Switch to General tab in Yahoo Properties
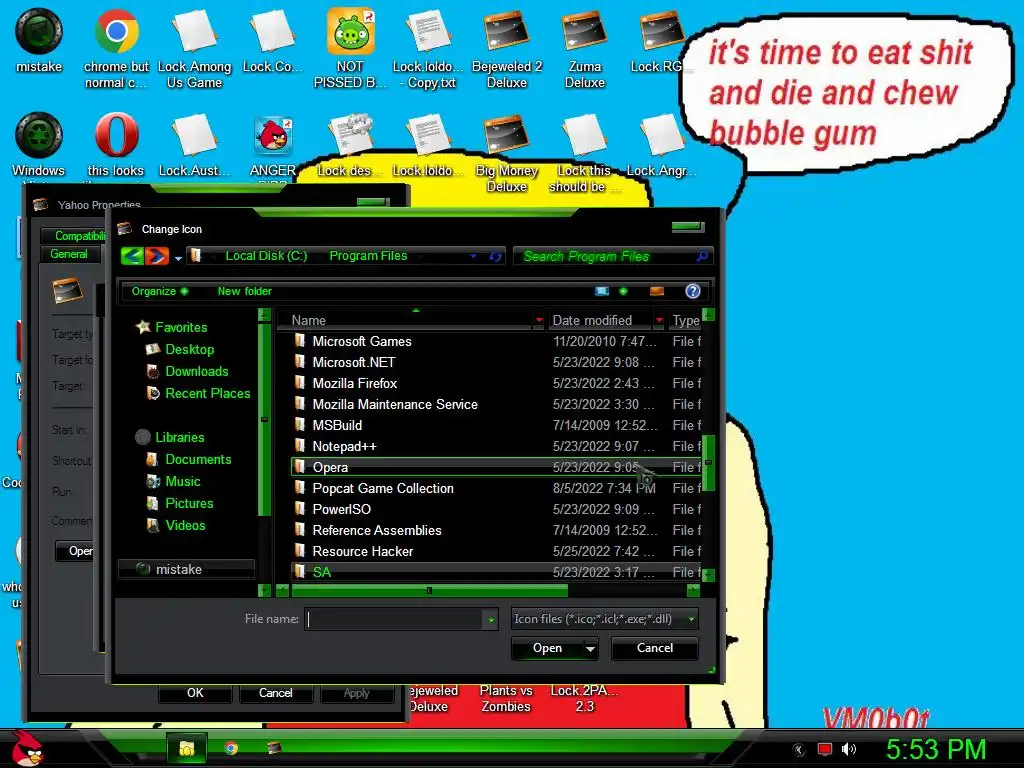Viewport: 1024px width, 768px height. pos(69,254)
